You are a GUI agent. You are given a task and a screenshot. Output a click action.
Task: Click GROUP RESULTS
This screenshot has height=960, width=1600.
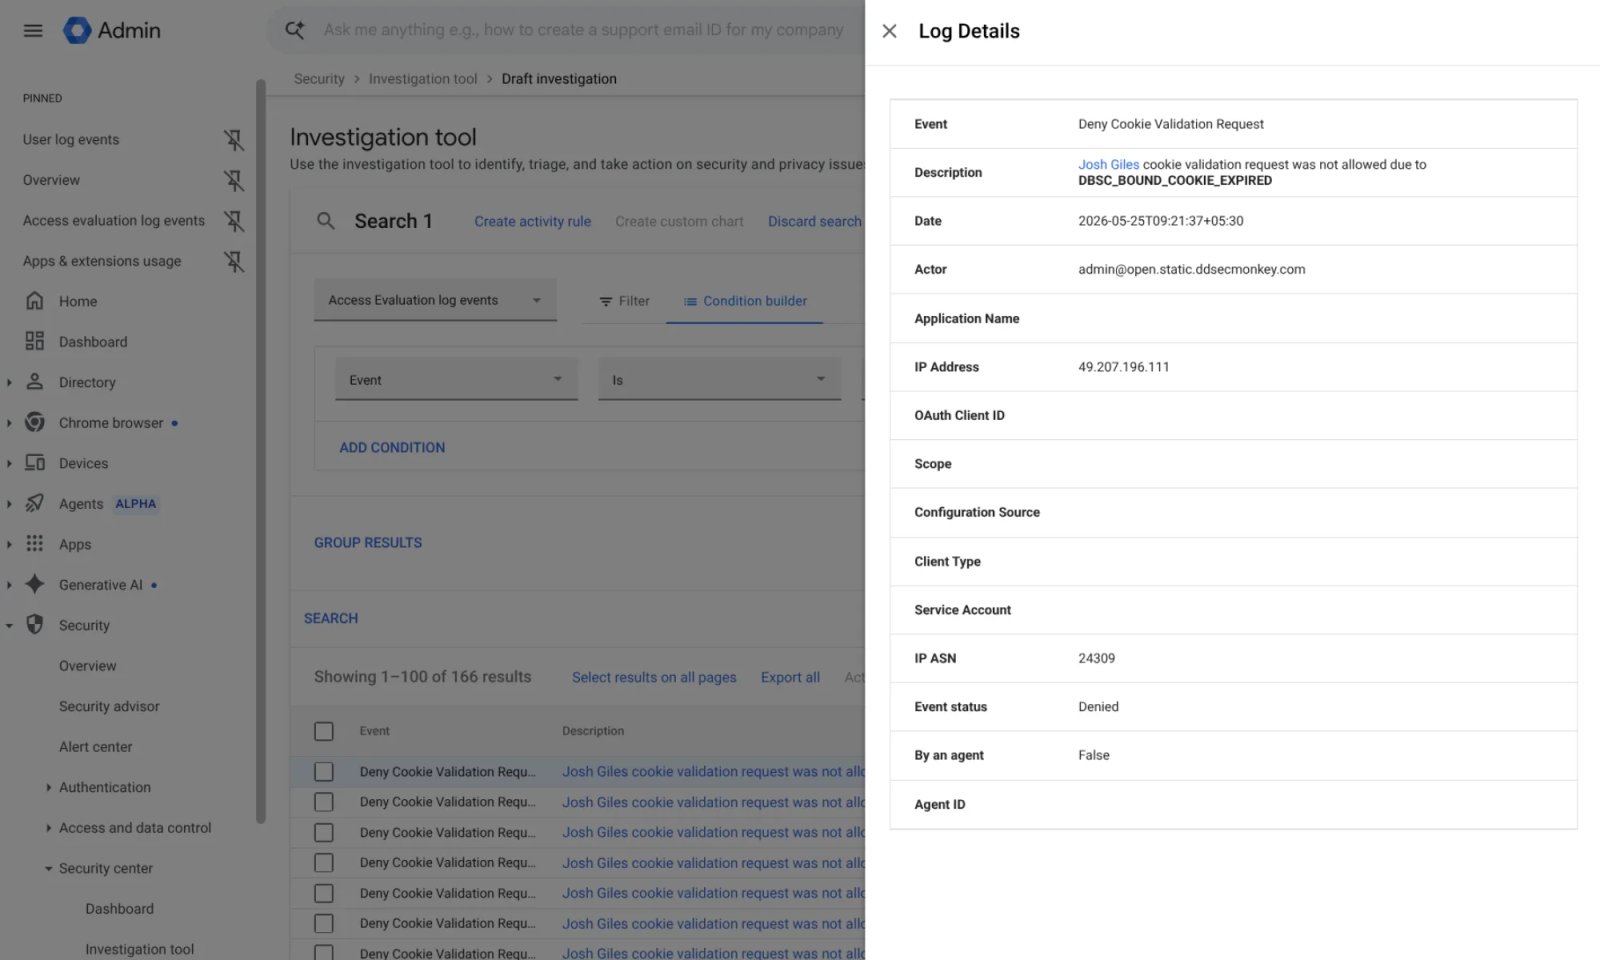368,542
